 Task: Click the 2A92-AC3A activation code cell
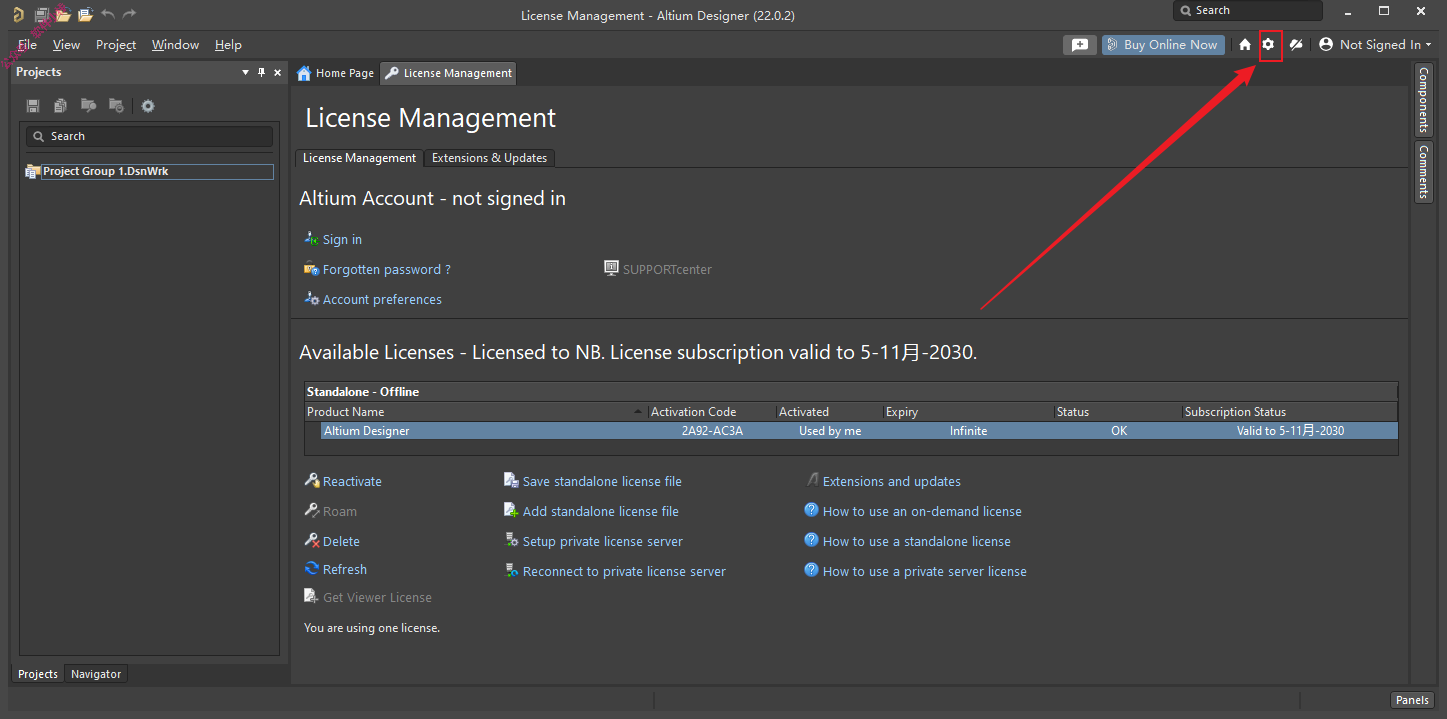(712, 431)
